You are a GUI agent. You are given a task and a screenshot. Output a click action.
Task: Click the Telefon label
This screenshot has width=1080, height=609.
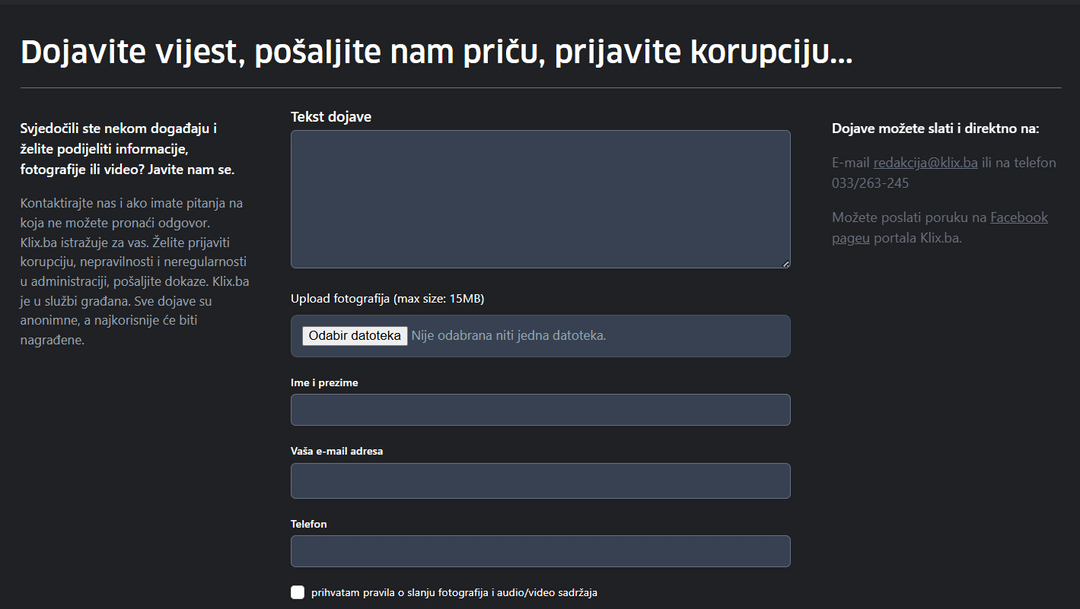[x=309, y=524]
